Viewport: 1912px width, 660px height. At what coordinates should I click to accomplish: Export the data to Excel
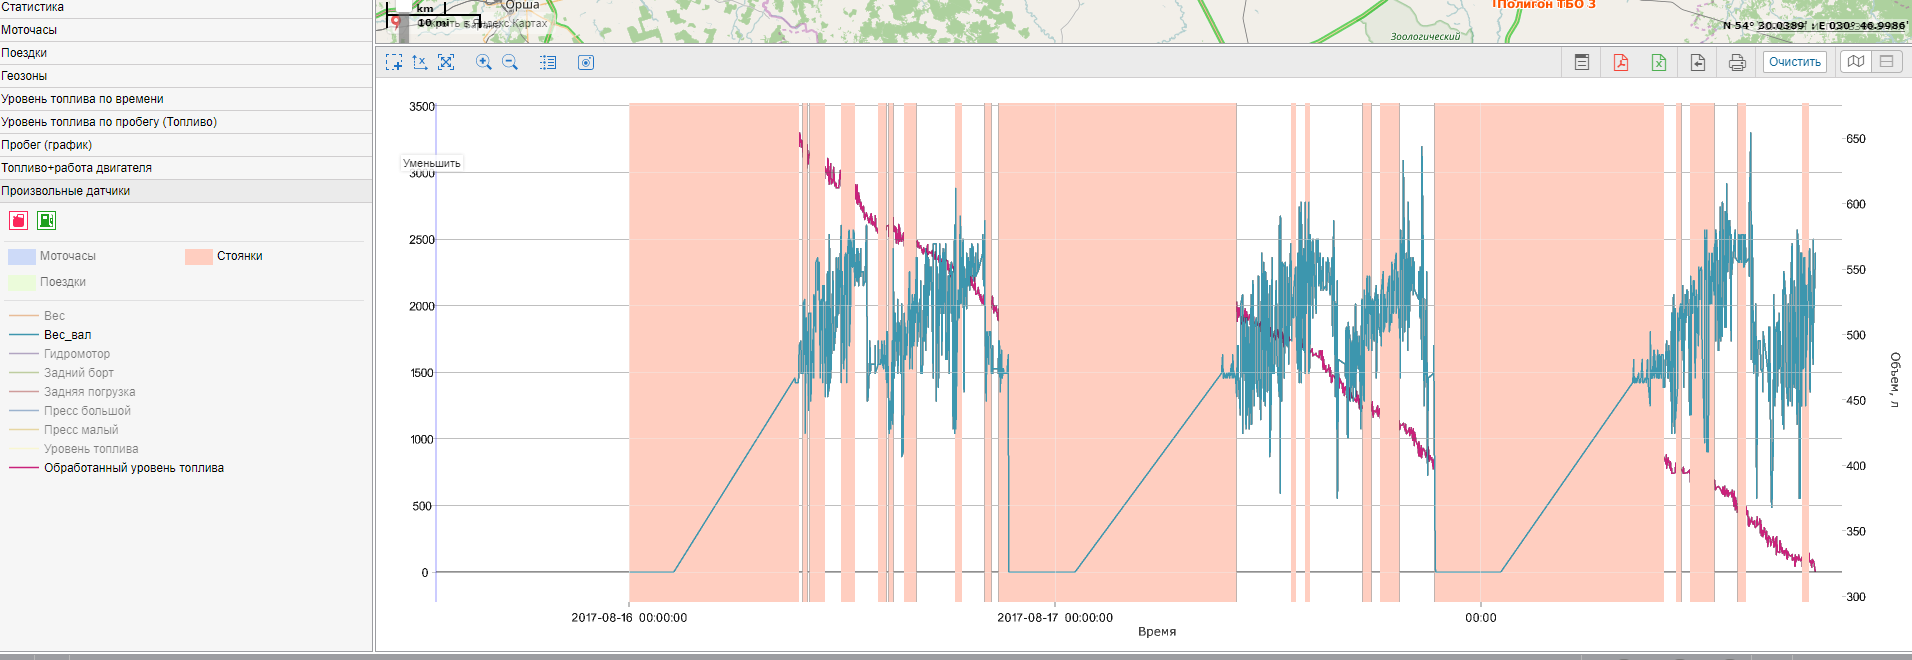point(1658,62)
